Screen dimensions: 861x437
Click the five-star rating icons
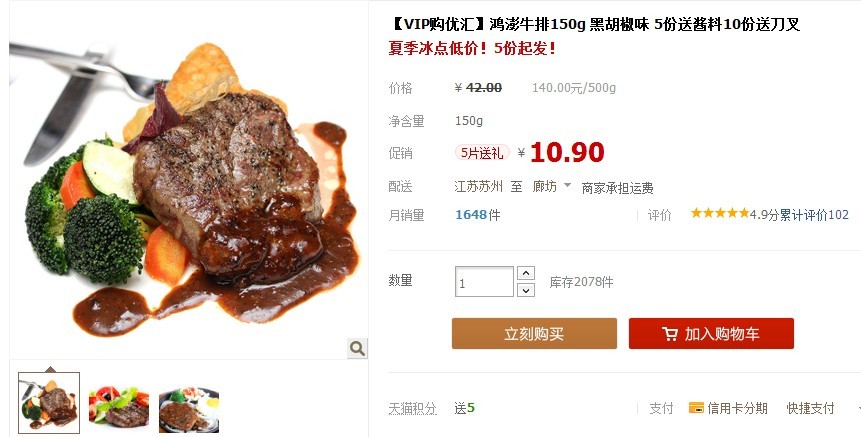tap(719, 213)
